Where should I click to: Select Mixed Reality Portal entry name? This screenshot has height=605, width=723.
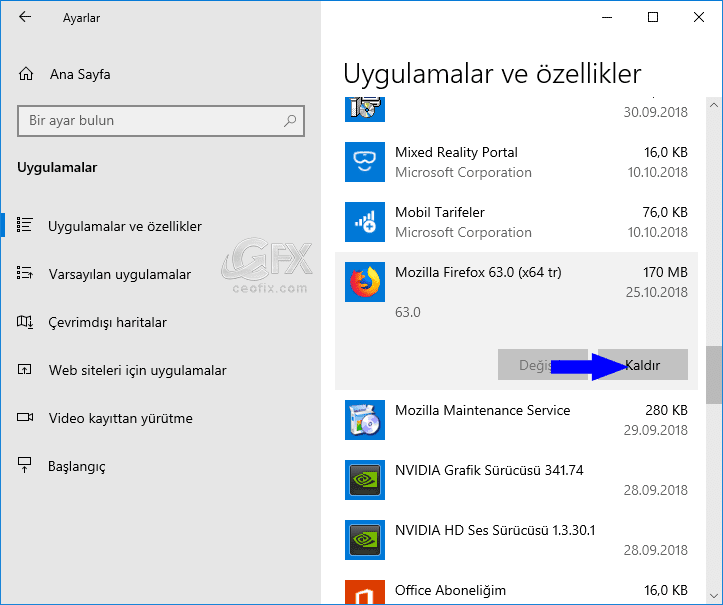click(456, 152)
